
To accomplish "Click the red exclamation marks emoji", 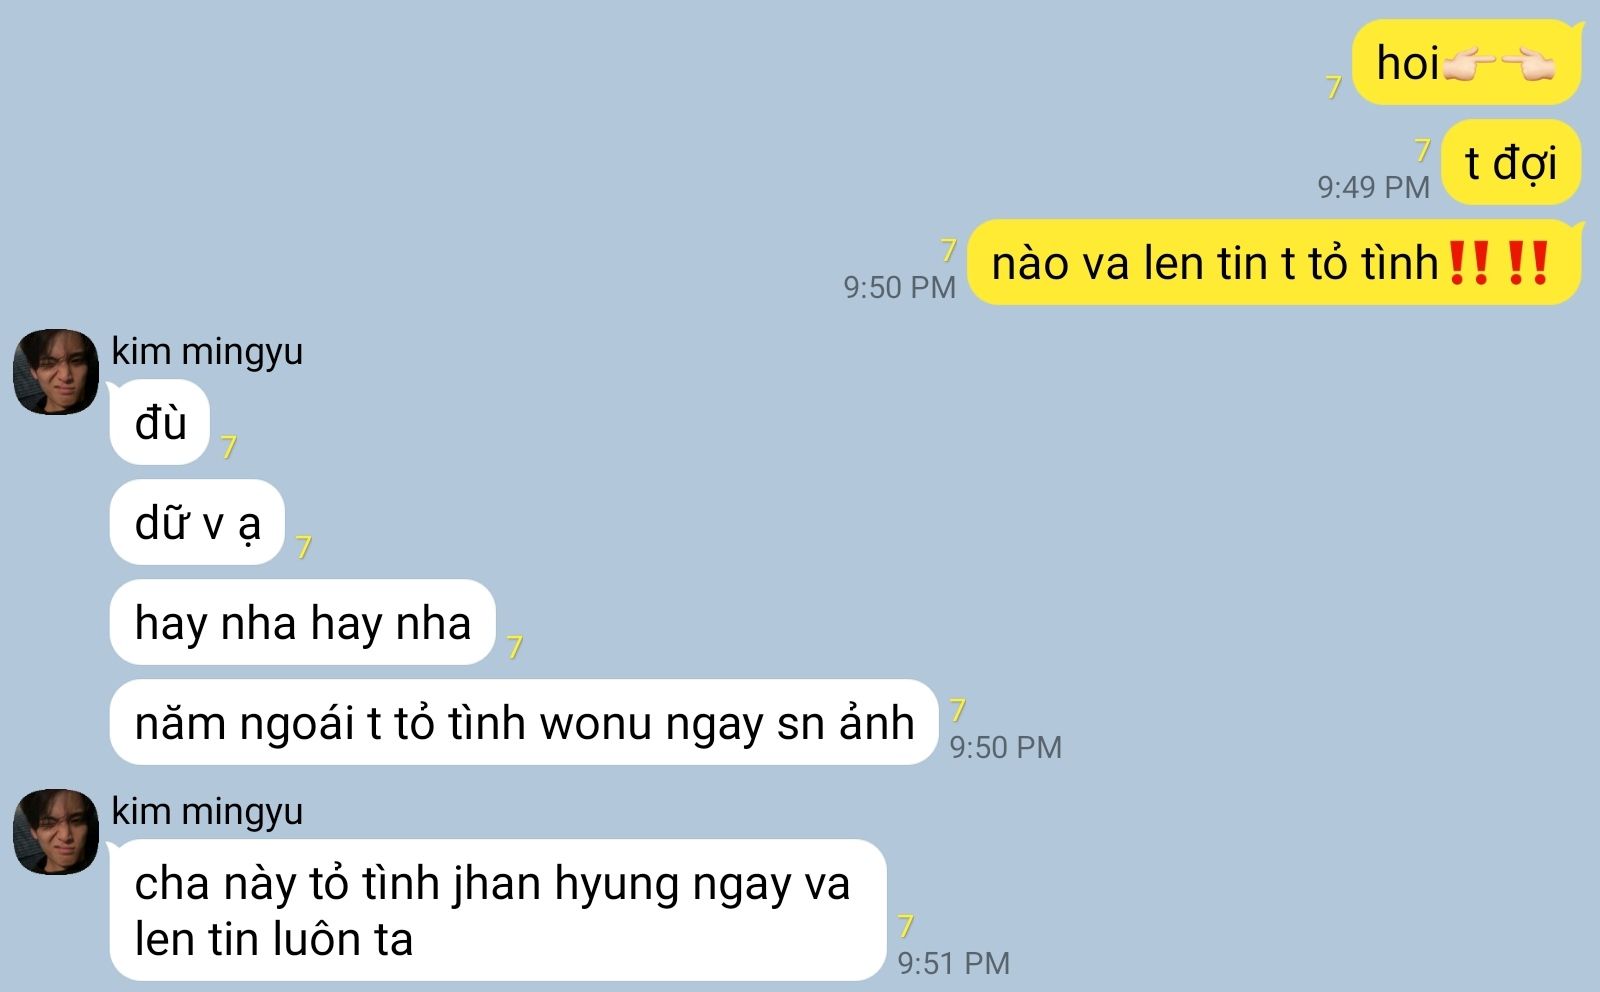I will click(1498, 263).
